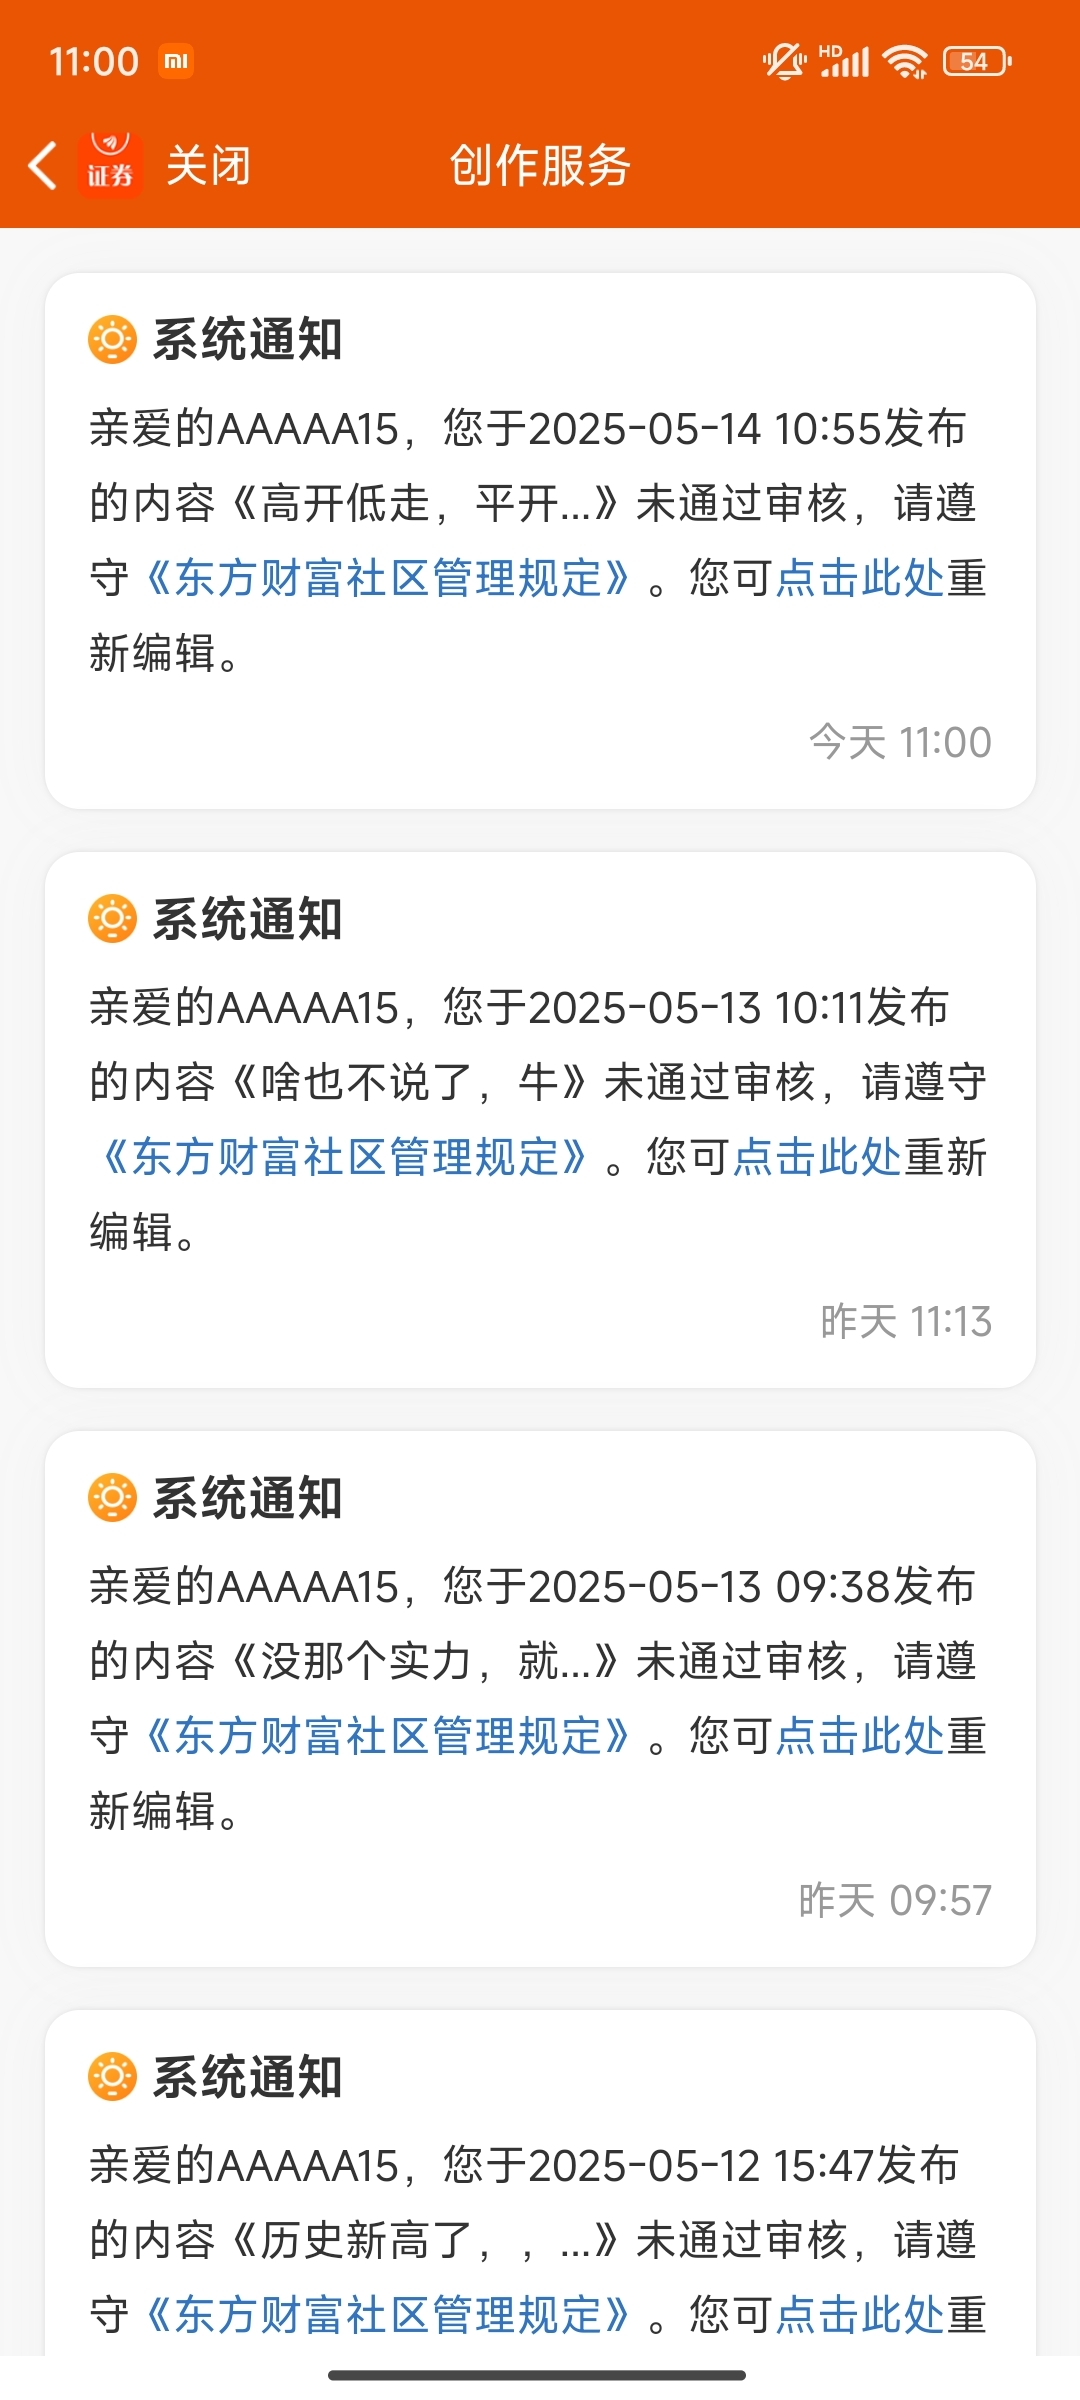Click 点击此处 in the 历史新高了 notification
The image size is (1080, 2400).
point(860,2315)
